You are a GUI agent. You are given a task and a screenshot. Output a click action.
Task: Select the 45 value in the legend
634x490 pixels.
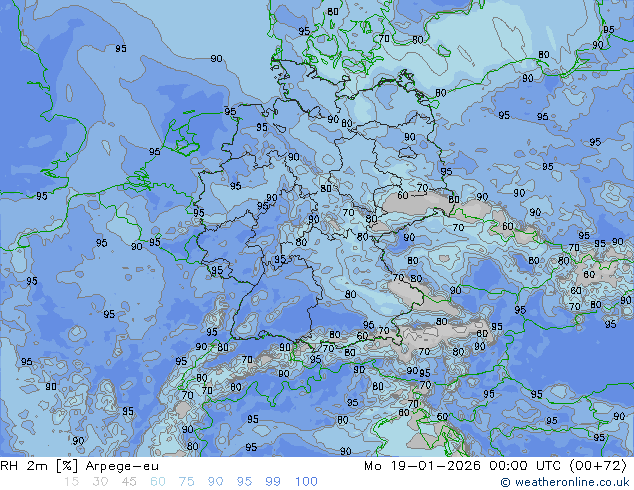pos(129,482)
